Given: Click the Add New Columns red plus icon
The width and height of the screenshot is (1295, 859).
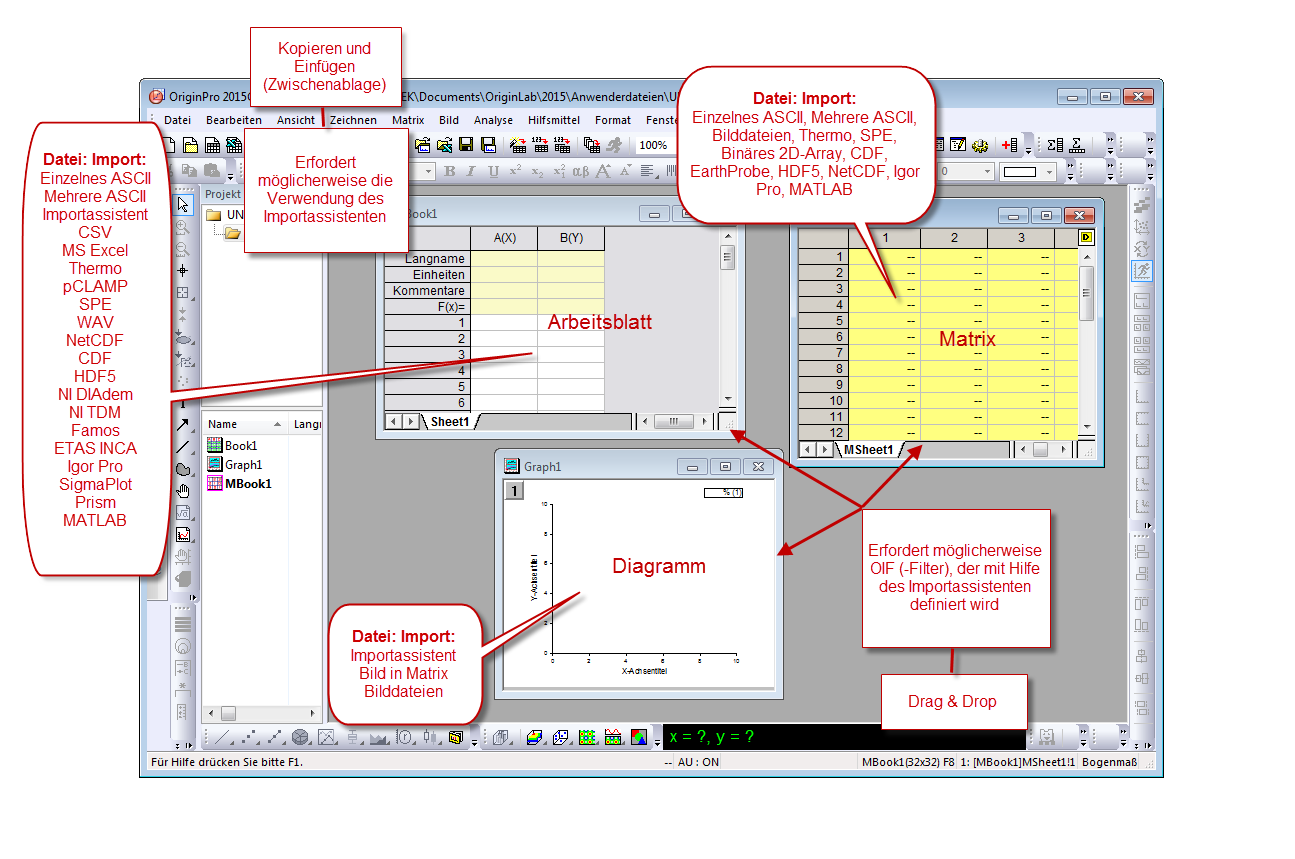Looking at the screenshot, I should (x=1009, y=145).
